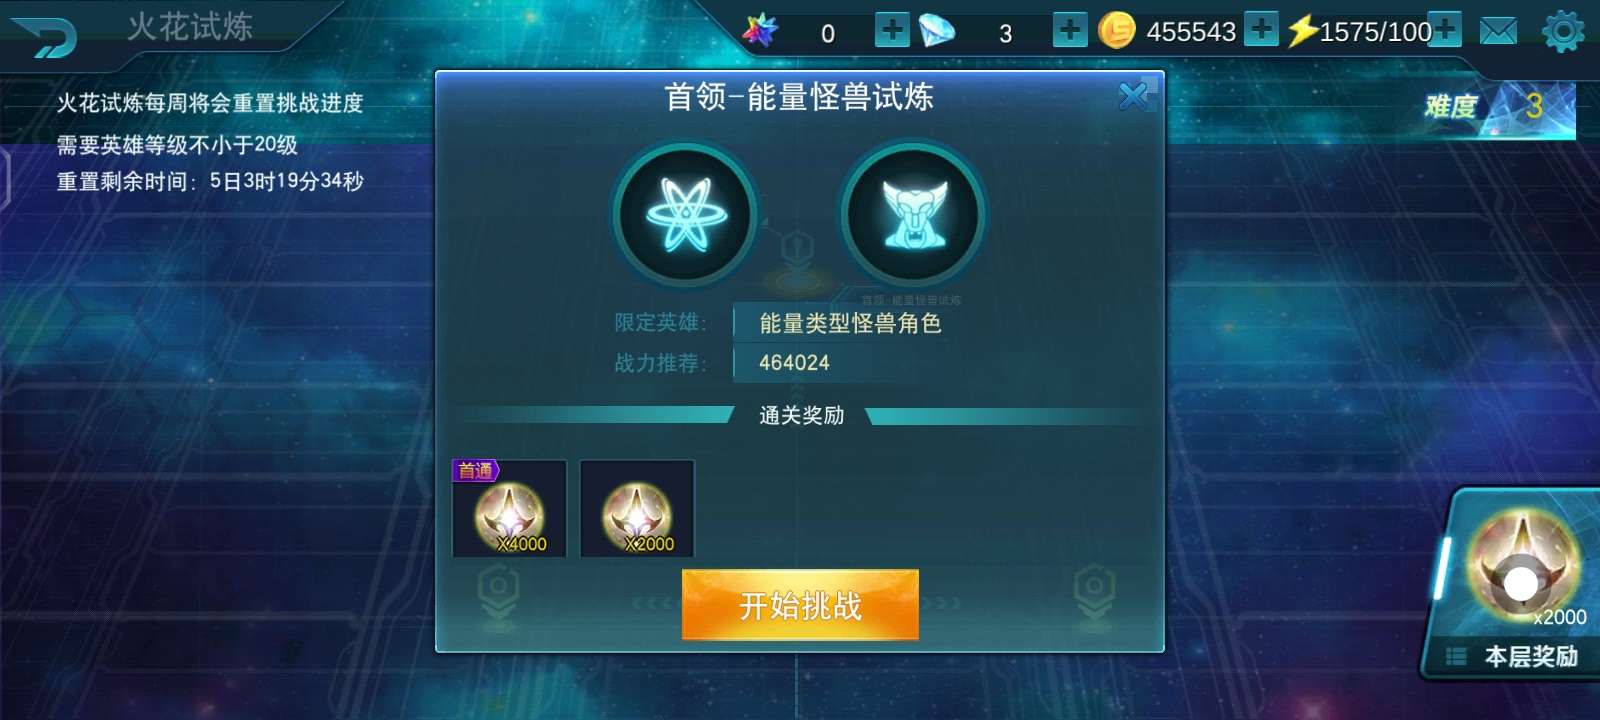Open the settings gear icon
Viewport: 1600px width, 720px height.
click(x=1563, y=31)
